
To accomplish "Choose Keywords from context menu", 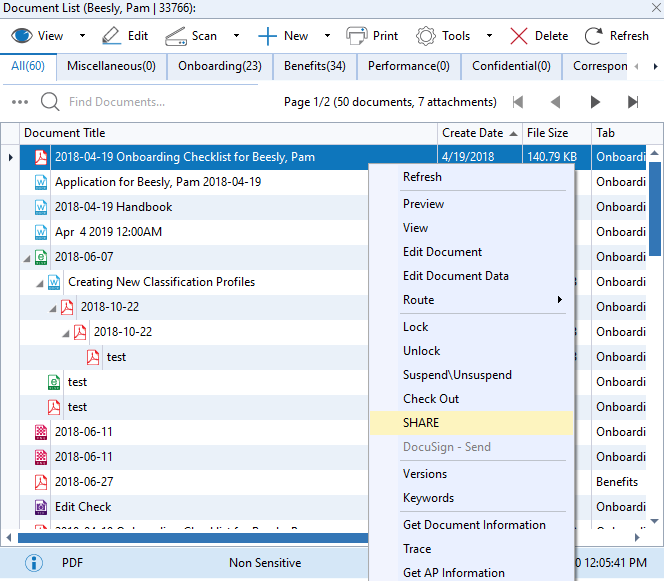I will pos(471,498).
